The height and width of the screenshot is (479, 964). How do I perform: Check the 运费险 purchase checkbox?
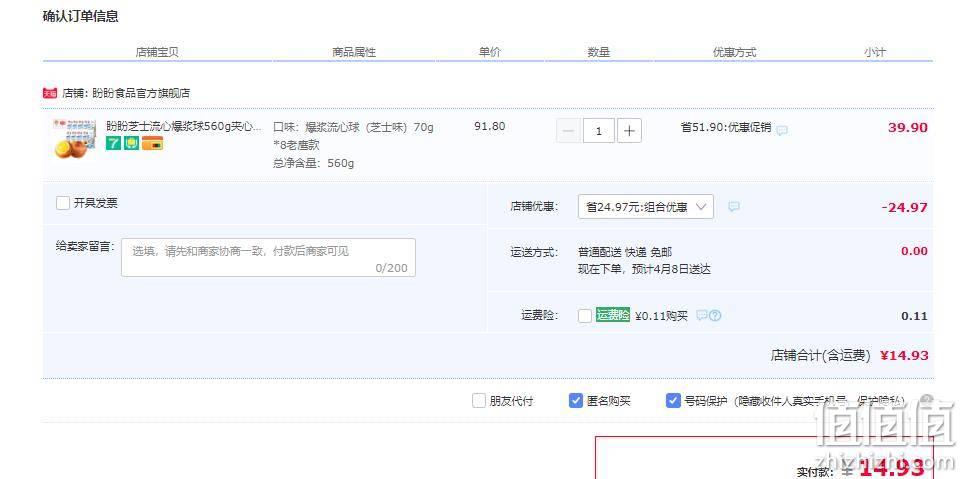coord(585,316)
